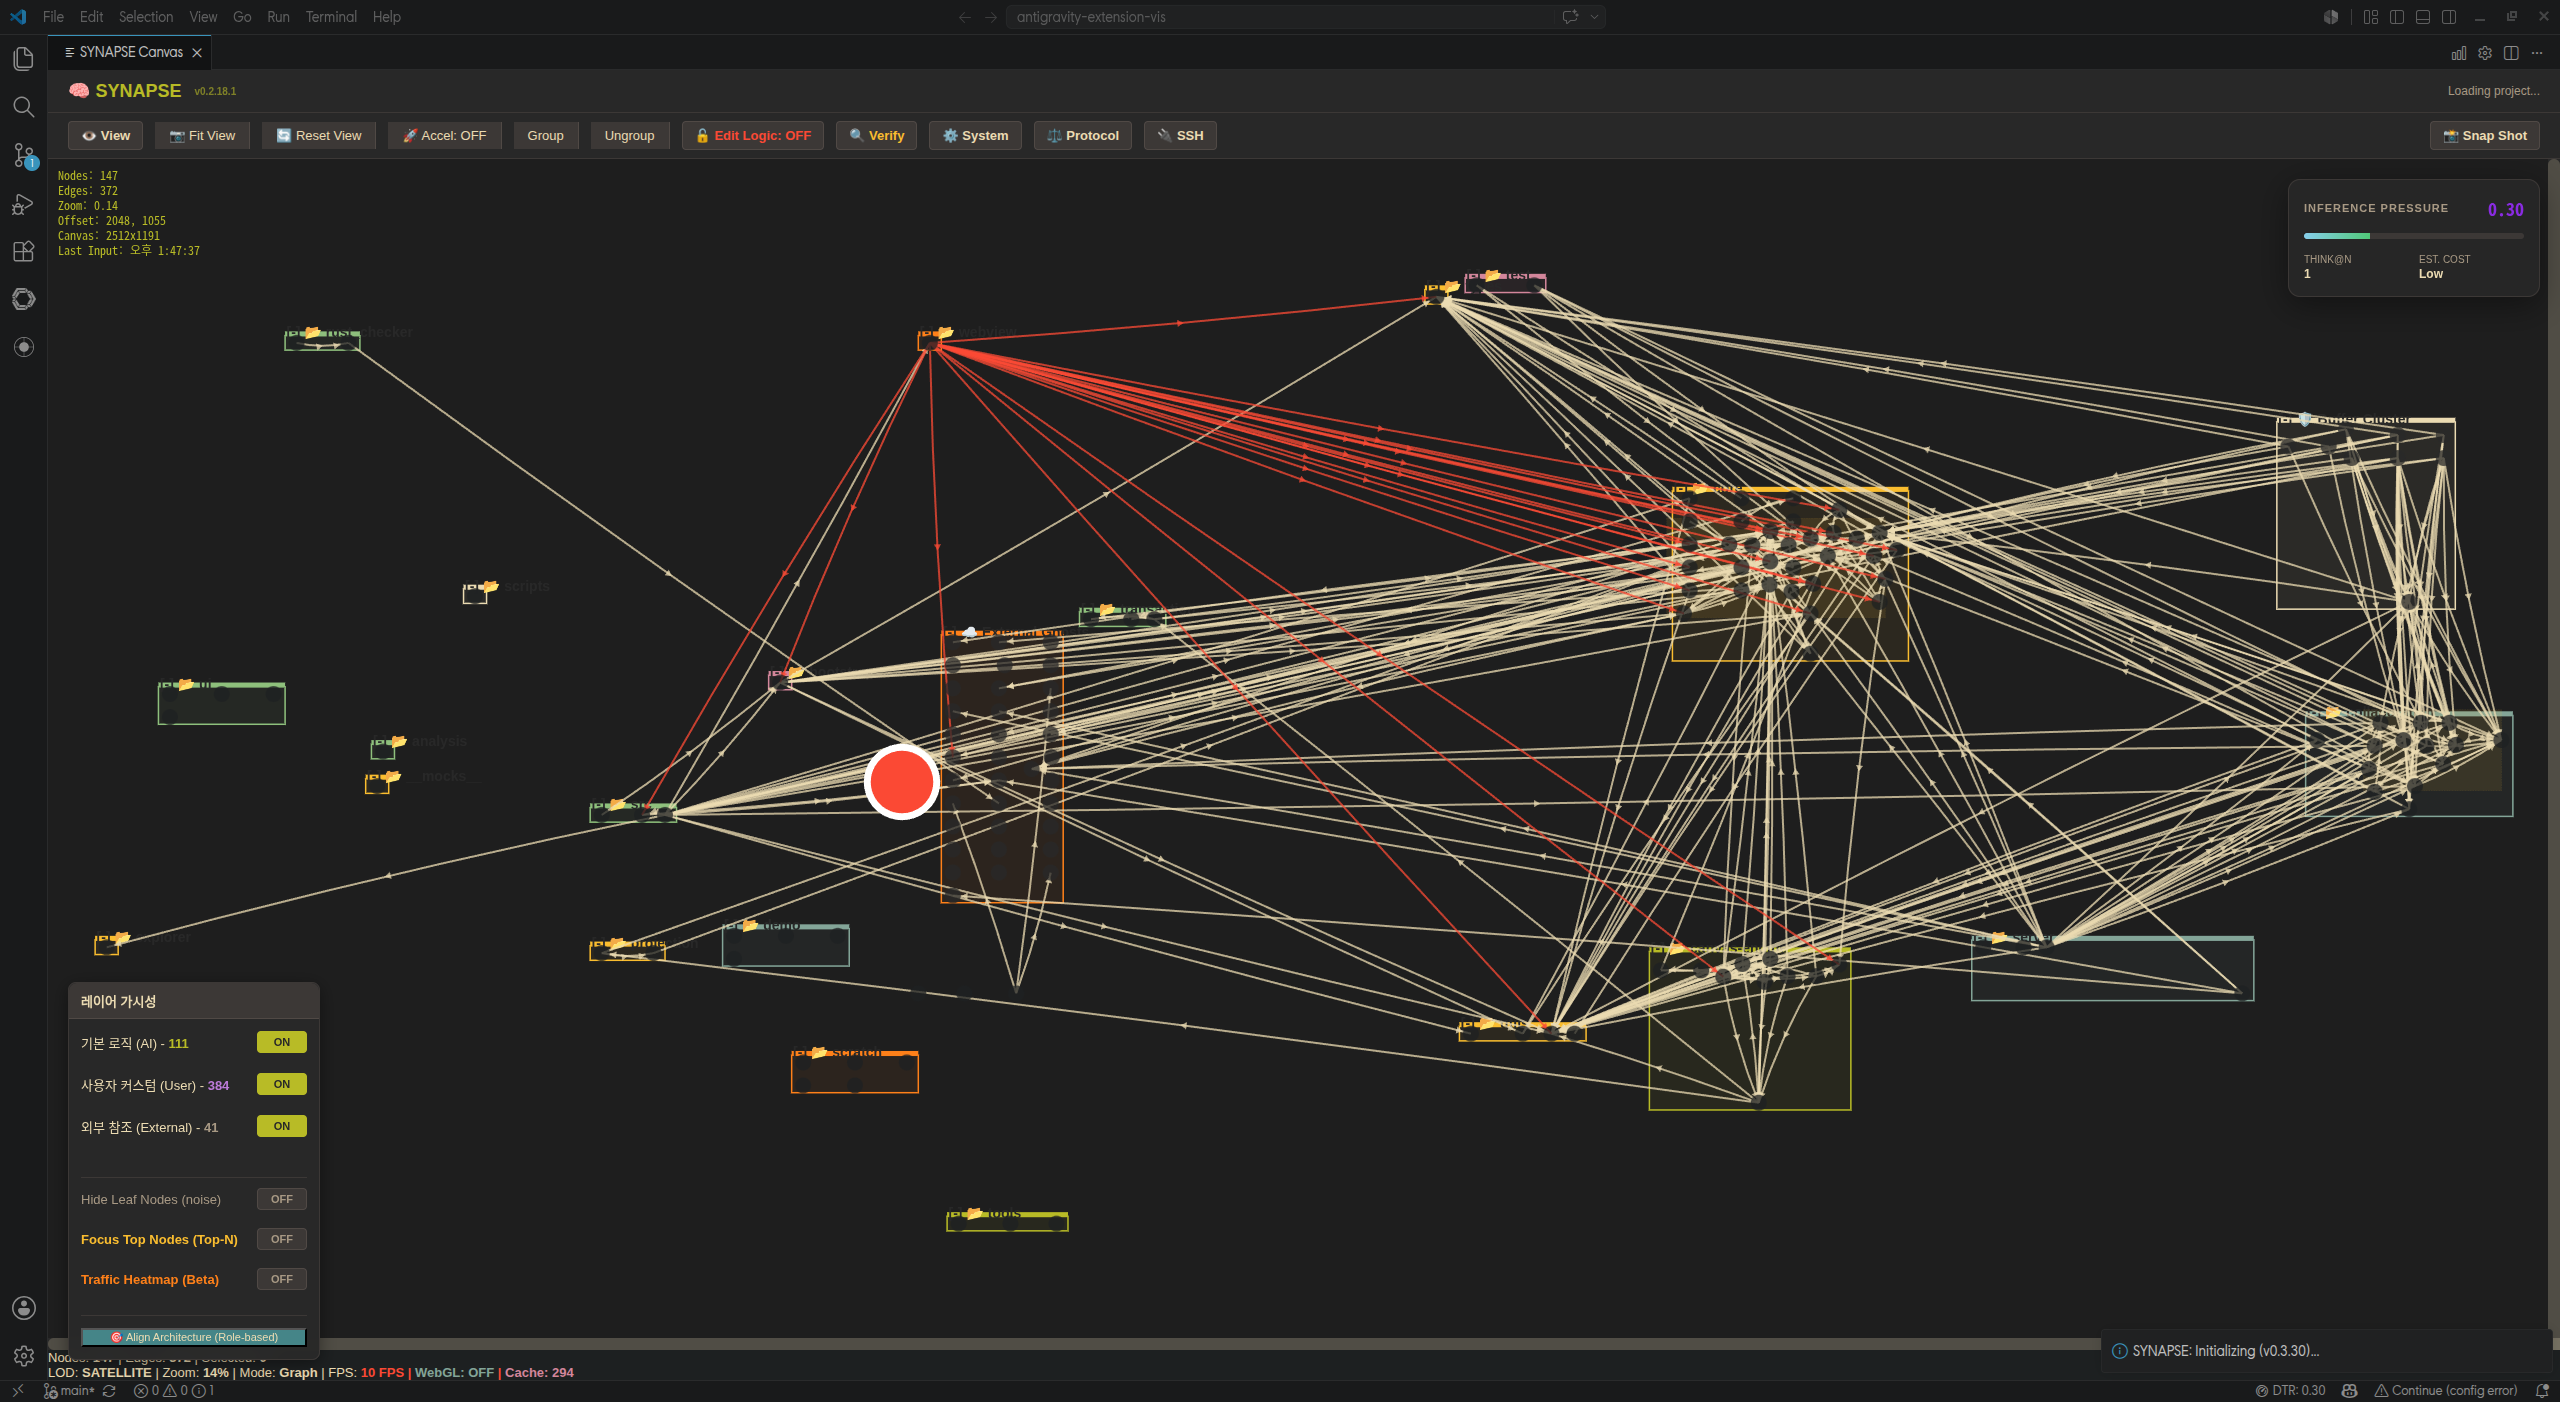The width and height of the screenshot is (2560, 1402).
Task: Open the circular target activity bar icon
Action: pos(23,347)
